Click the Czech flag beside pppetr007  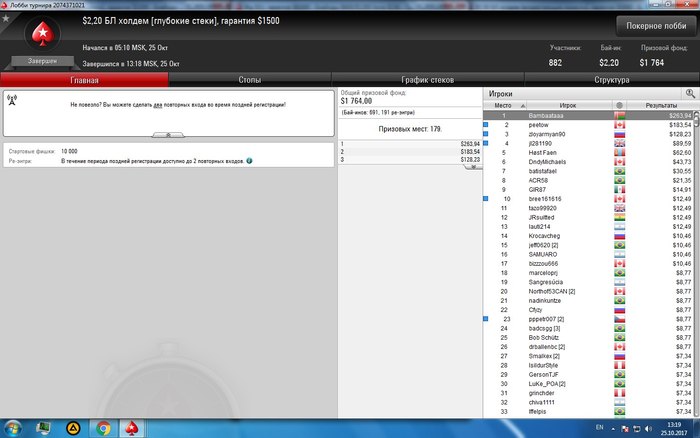(619, 319)
